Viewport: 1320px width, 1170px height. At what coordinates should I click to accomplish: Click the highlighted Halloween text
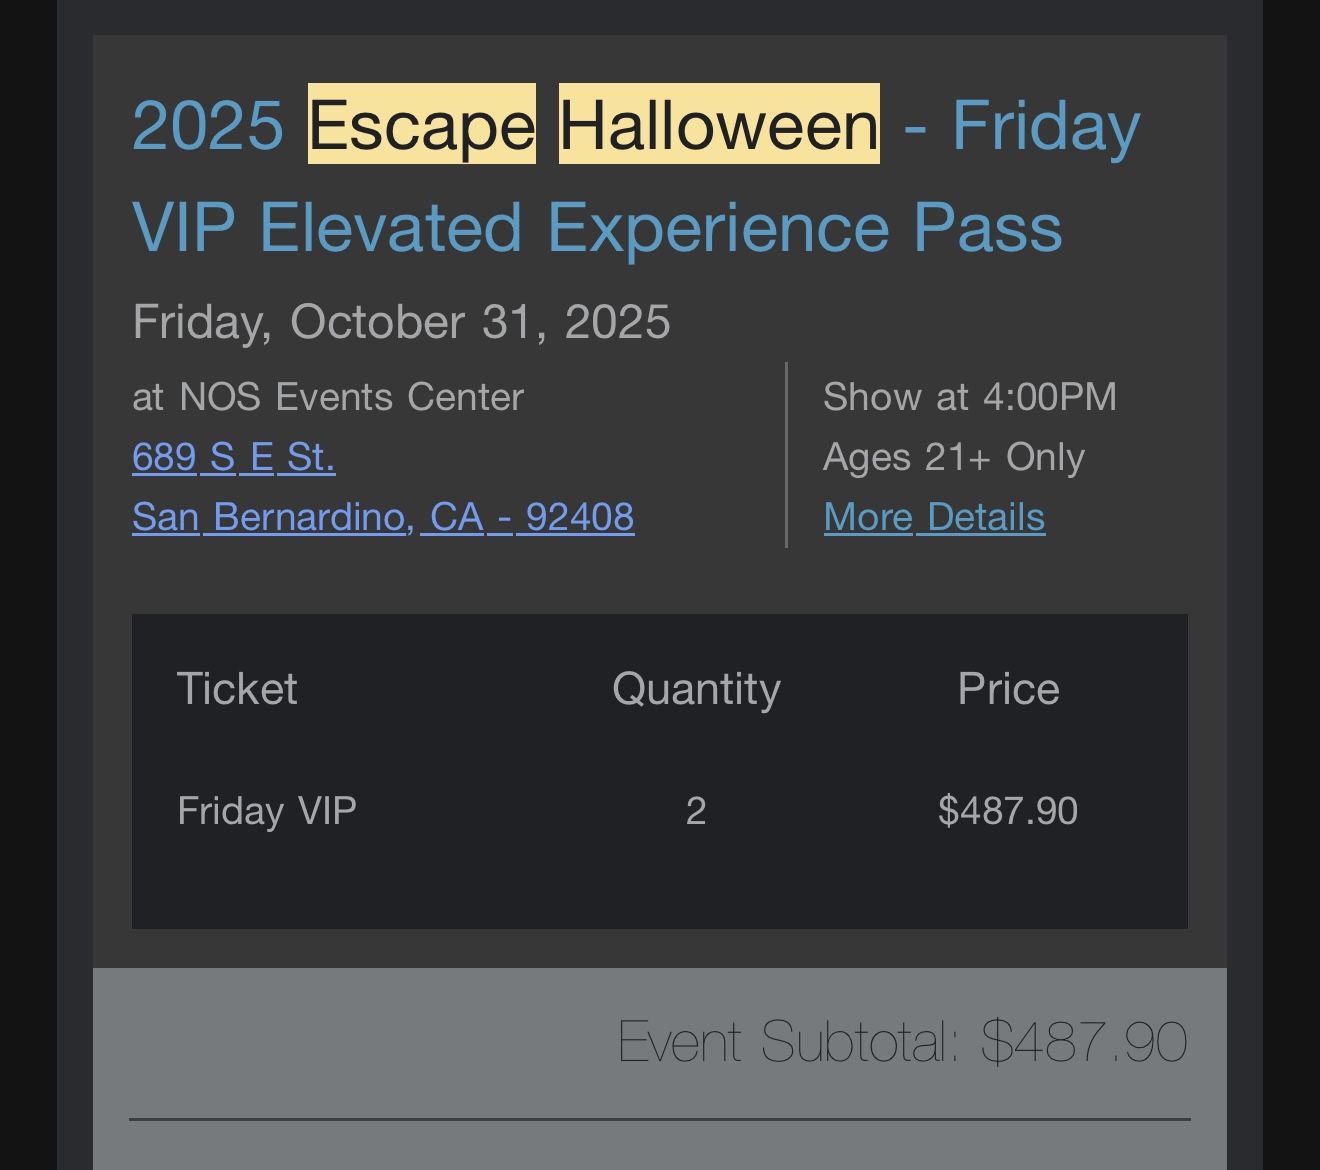[718, 126]
